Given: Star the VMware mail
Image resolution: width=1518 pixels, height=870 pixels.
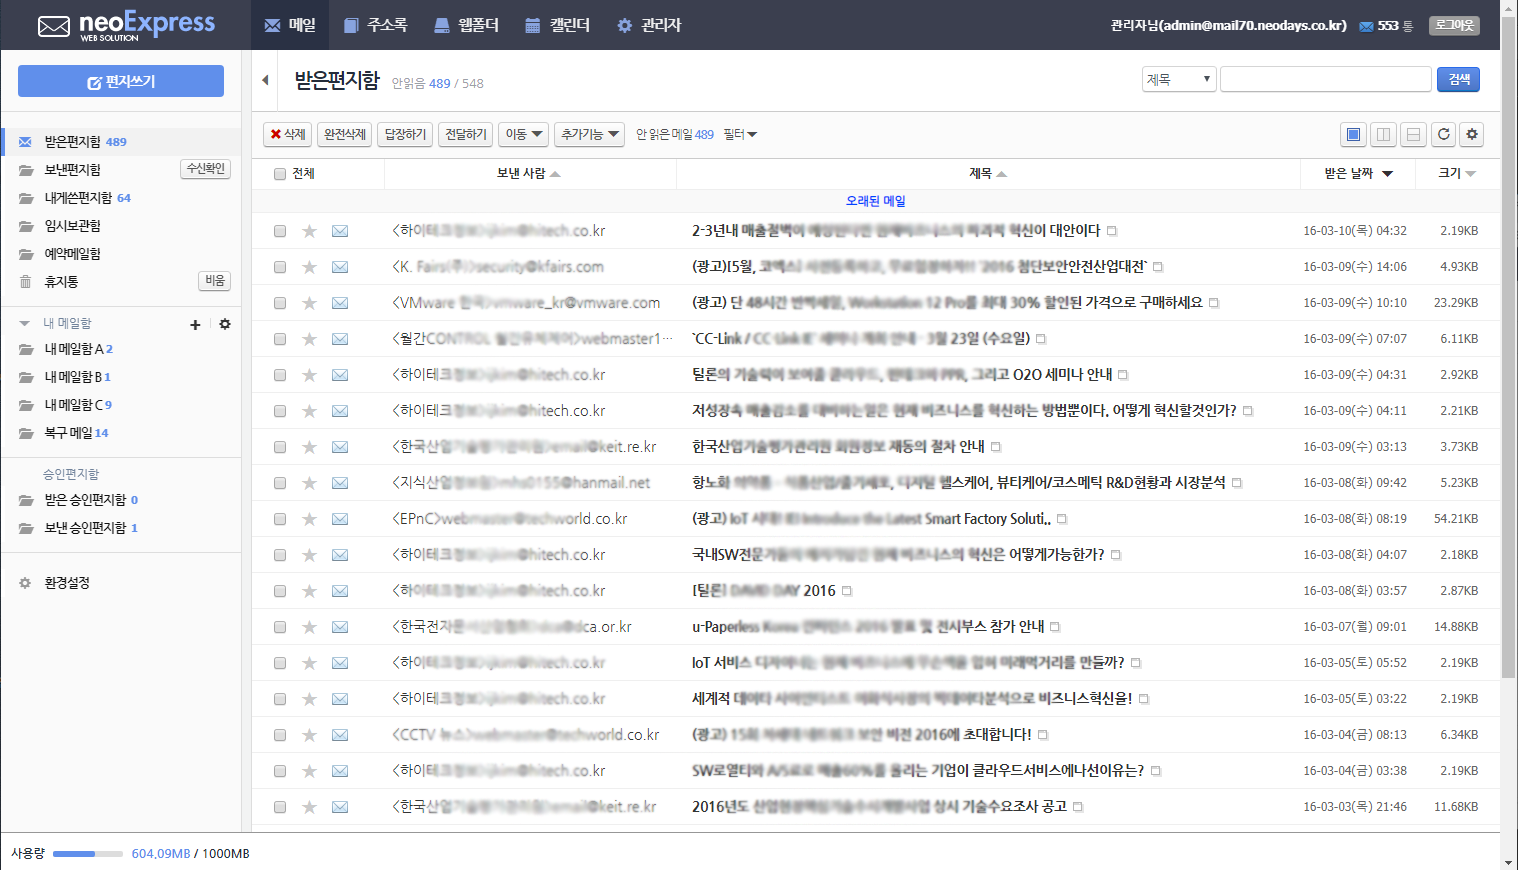Looking at the screenshot, I should point(309,303).
